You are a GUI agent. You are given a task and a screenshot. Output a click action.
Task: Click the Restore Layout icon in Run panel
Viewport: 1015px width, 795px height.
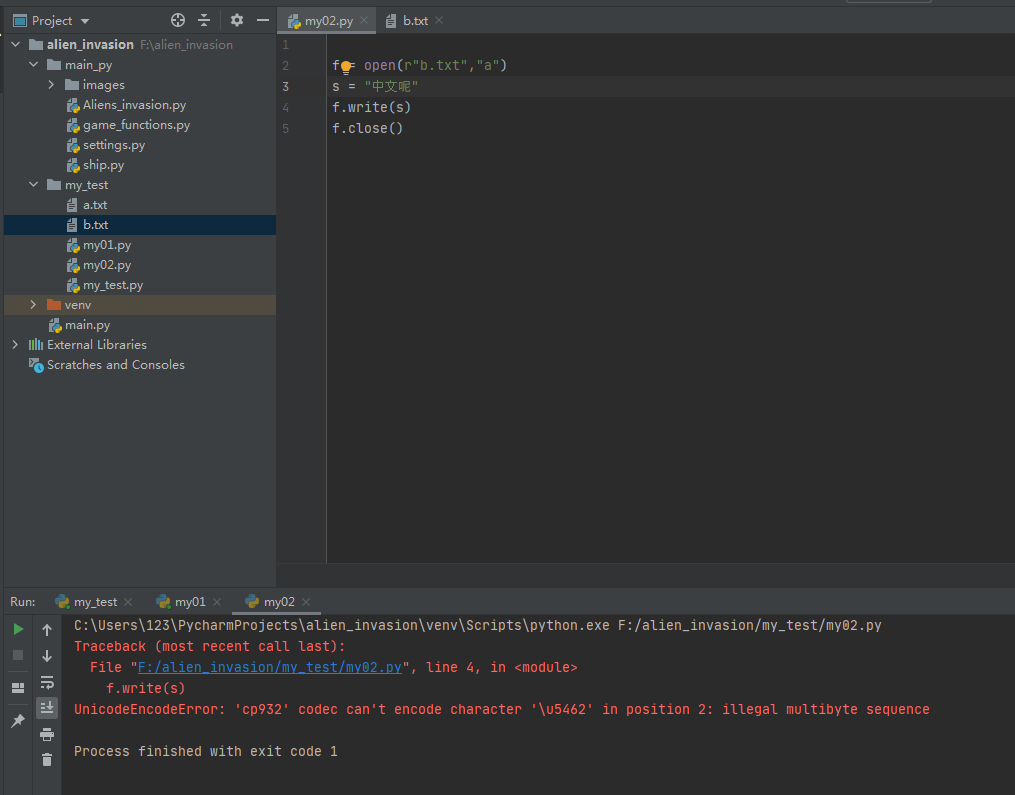tap(18, 688)
